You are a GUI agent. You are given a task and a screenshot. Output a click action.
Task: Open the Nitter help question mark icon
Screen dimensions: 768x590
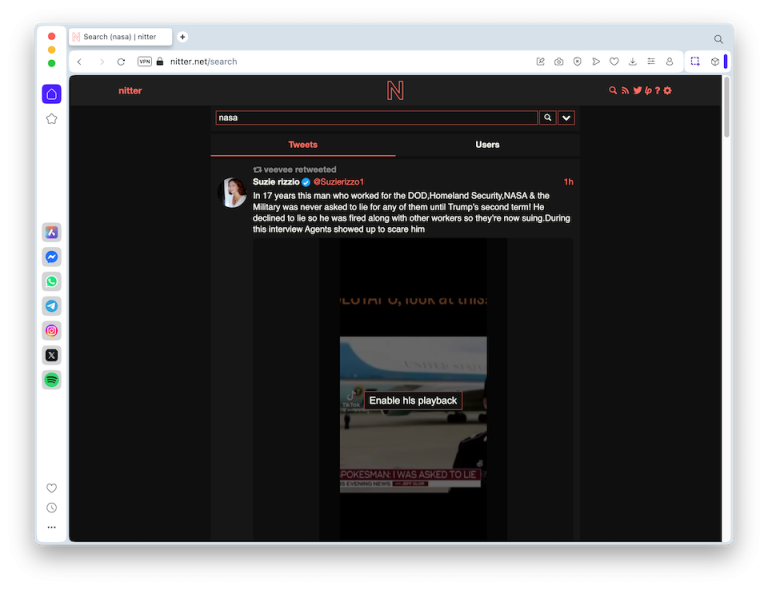657,91
